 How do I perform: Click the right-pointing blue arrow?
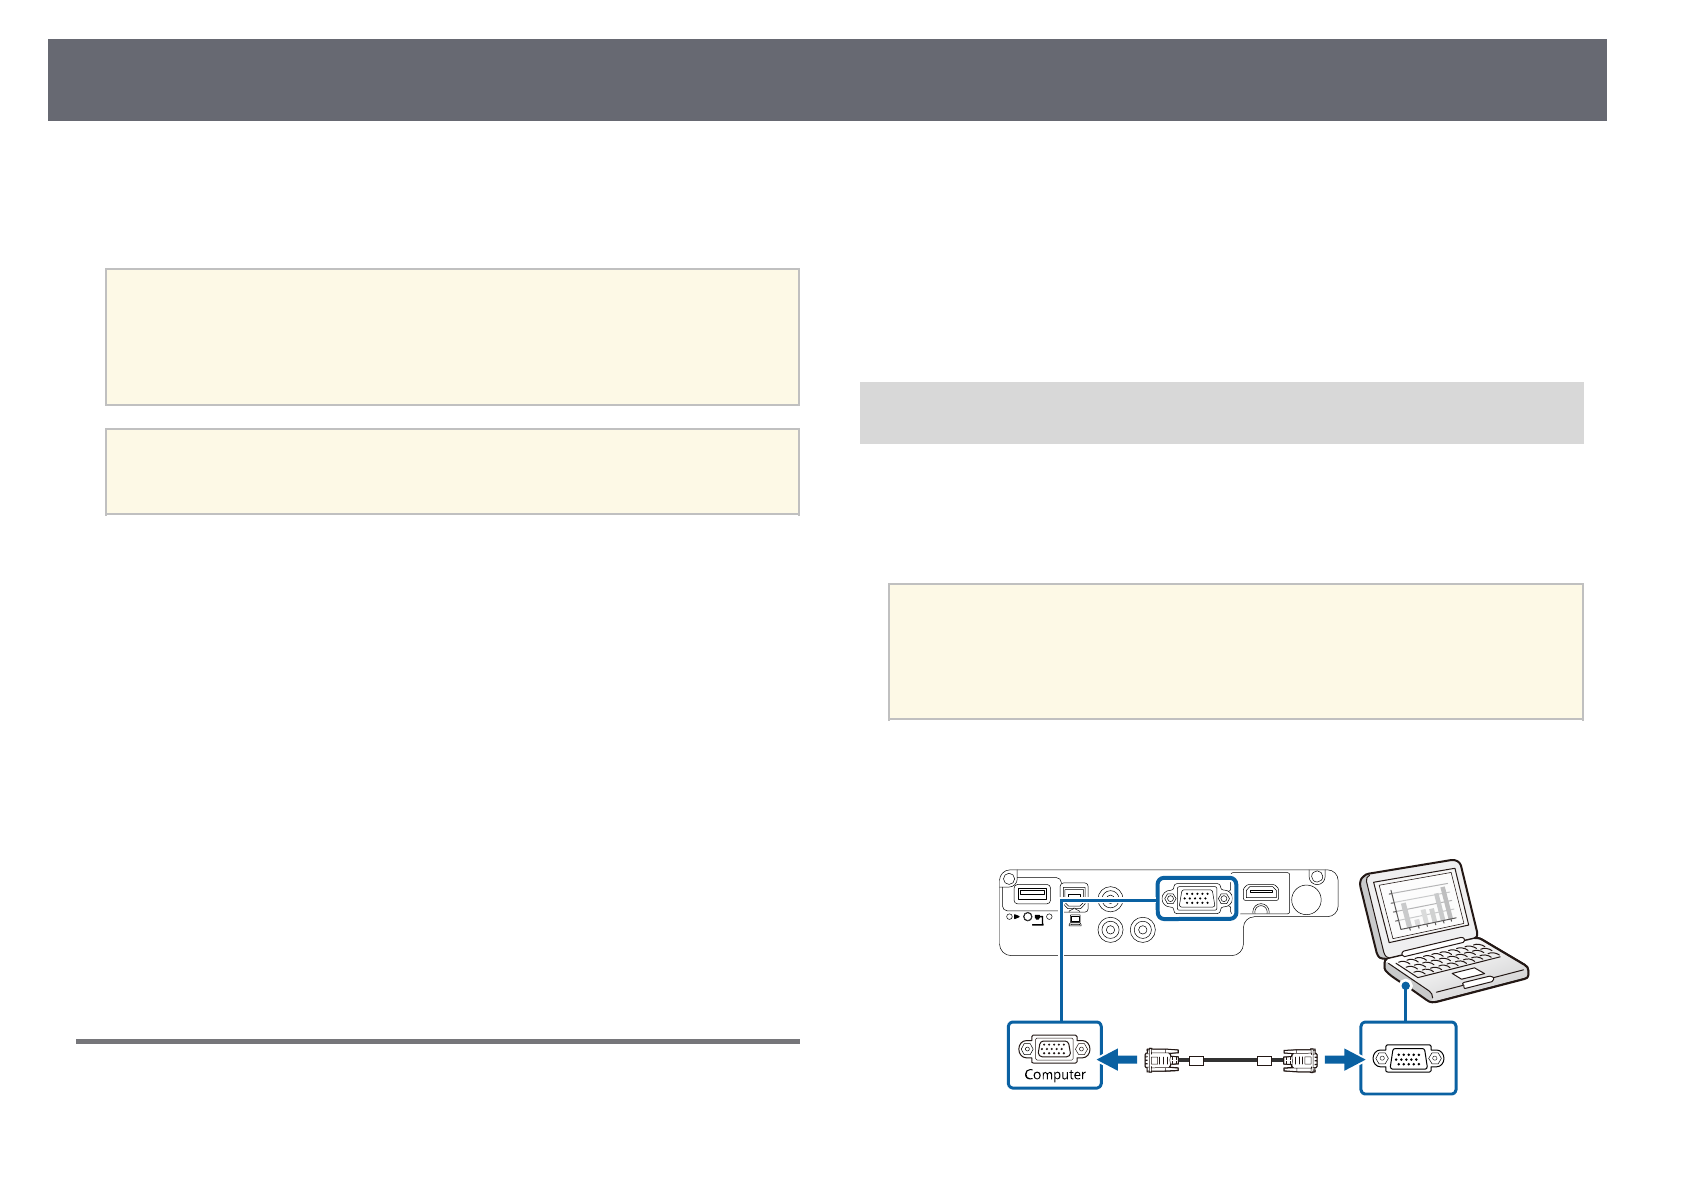click(x=1341, y=1058)
